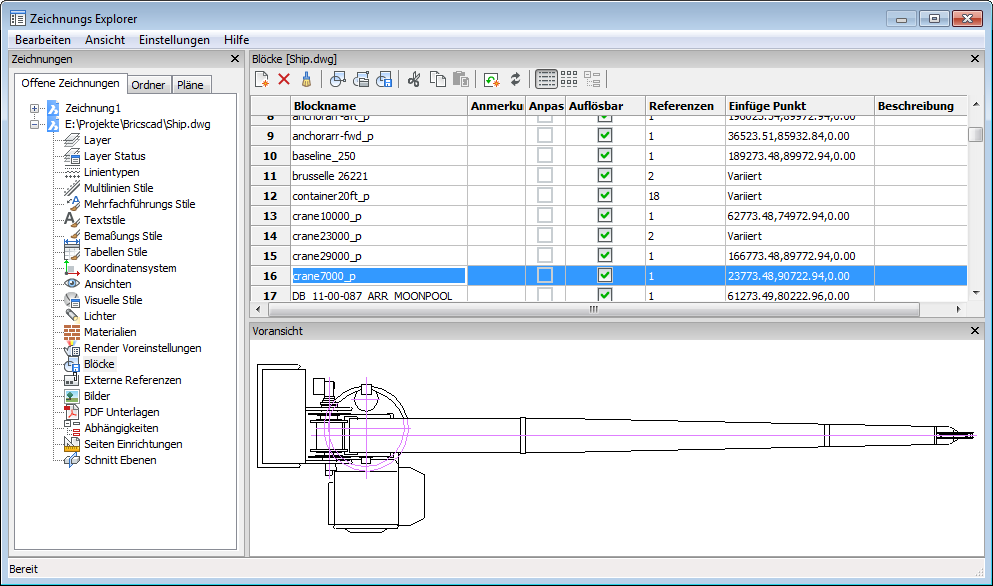Expand the Zeichnung1 tree node
Screen dimensions: 993x586
coord(36,108)
